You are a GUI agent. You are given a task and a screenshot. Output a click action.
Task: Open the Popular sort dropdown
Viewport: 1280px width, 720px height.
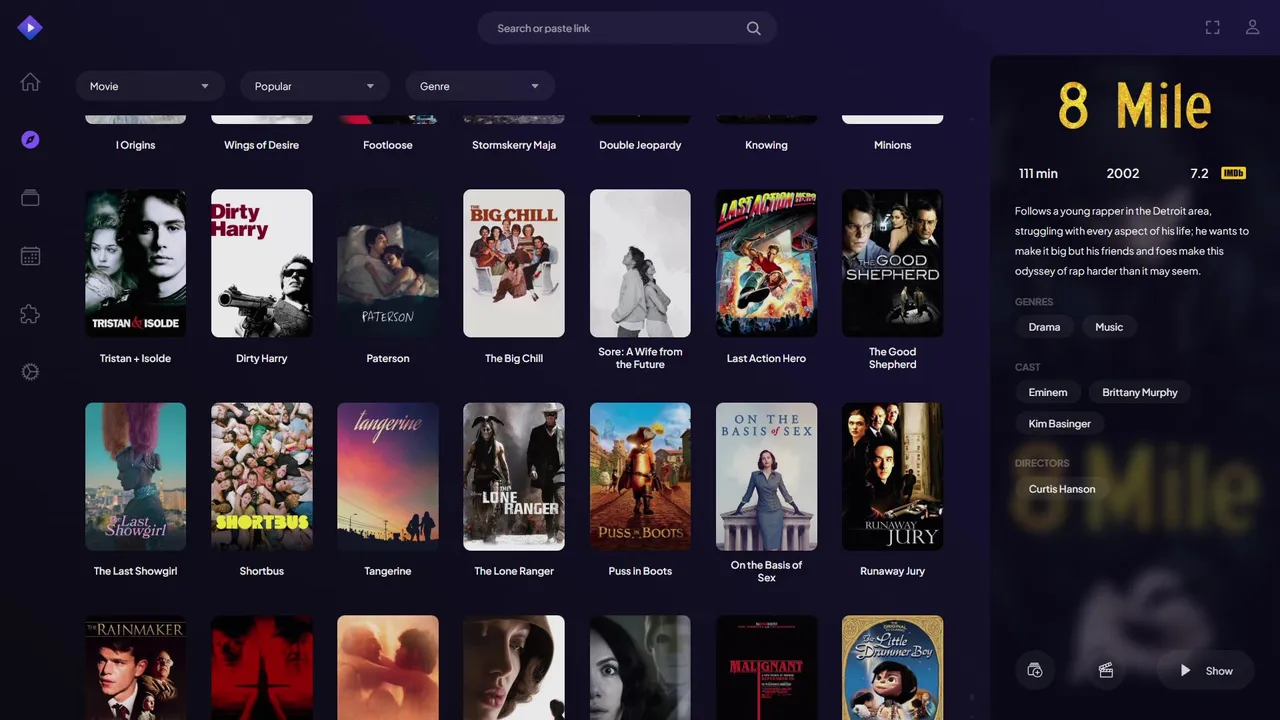tap(315, 86)
